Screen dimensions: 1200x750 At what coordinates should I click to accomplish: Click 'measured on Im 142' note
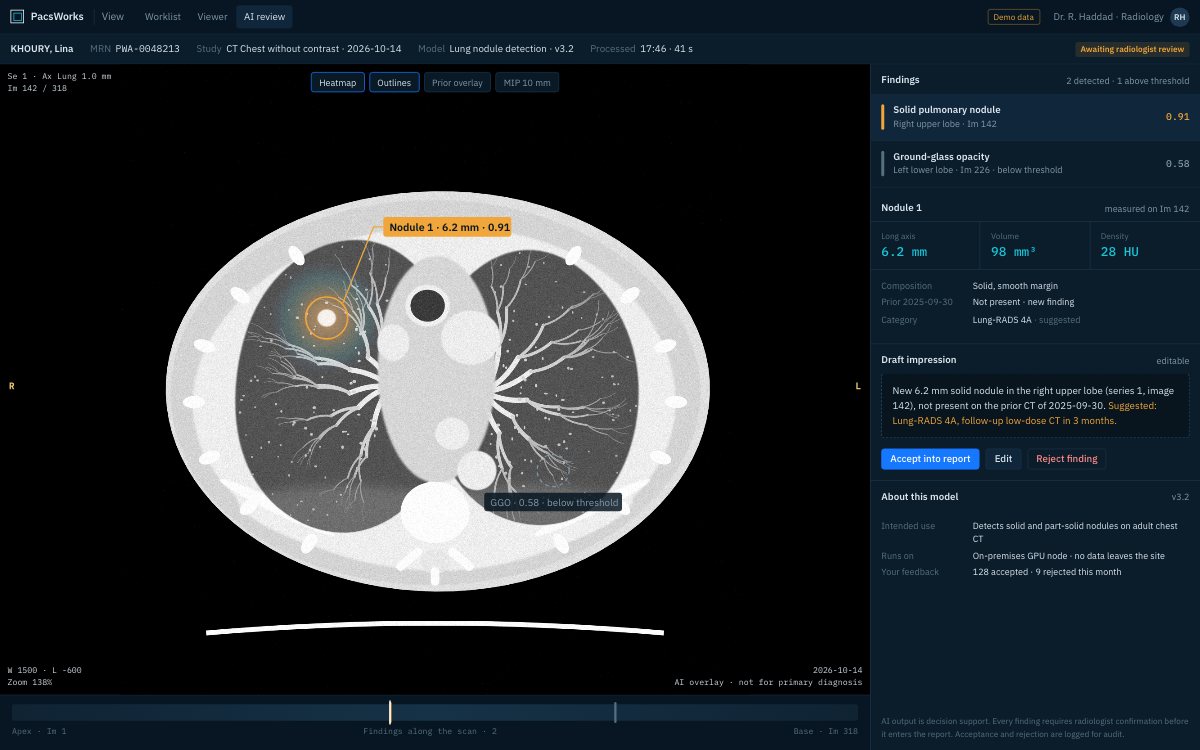click(1147, 208)
